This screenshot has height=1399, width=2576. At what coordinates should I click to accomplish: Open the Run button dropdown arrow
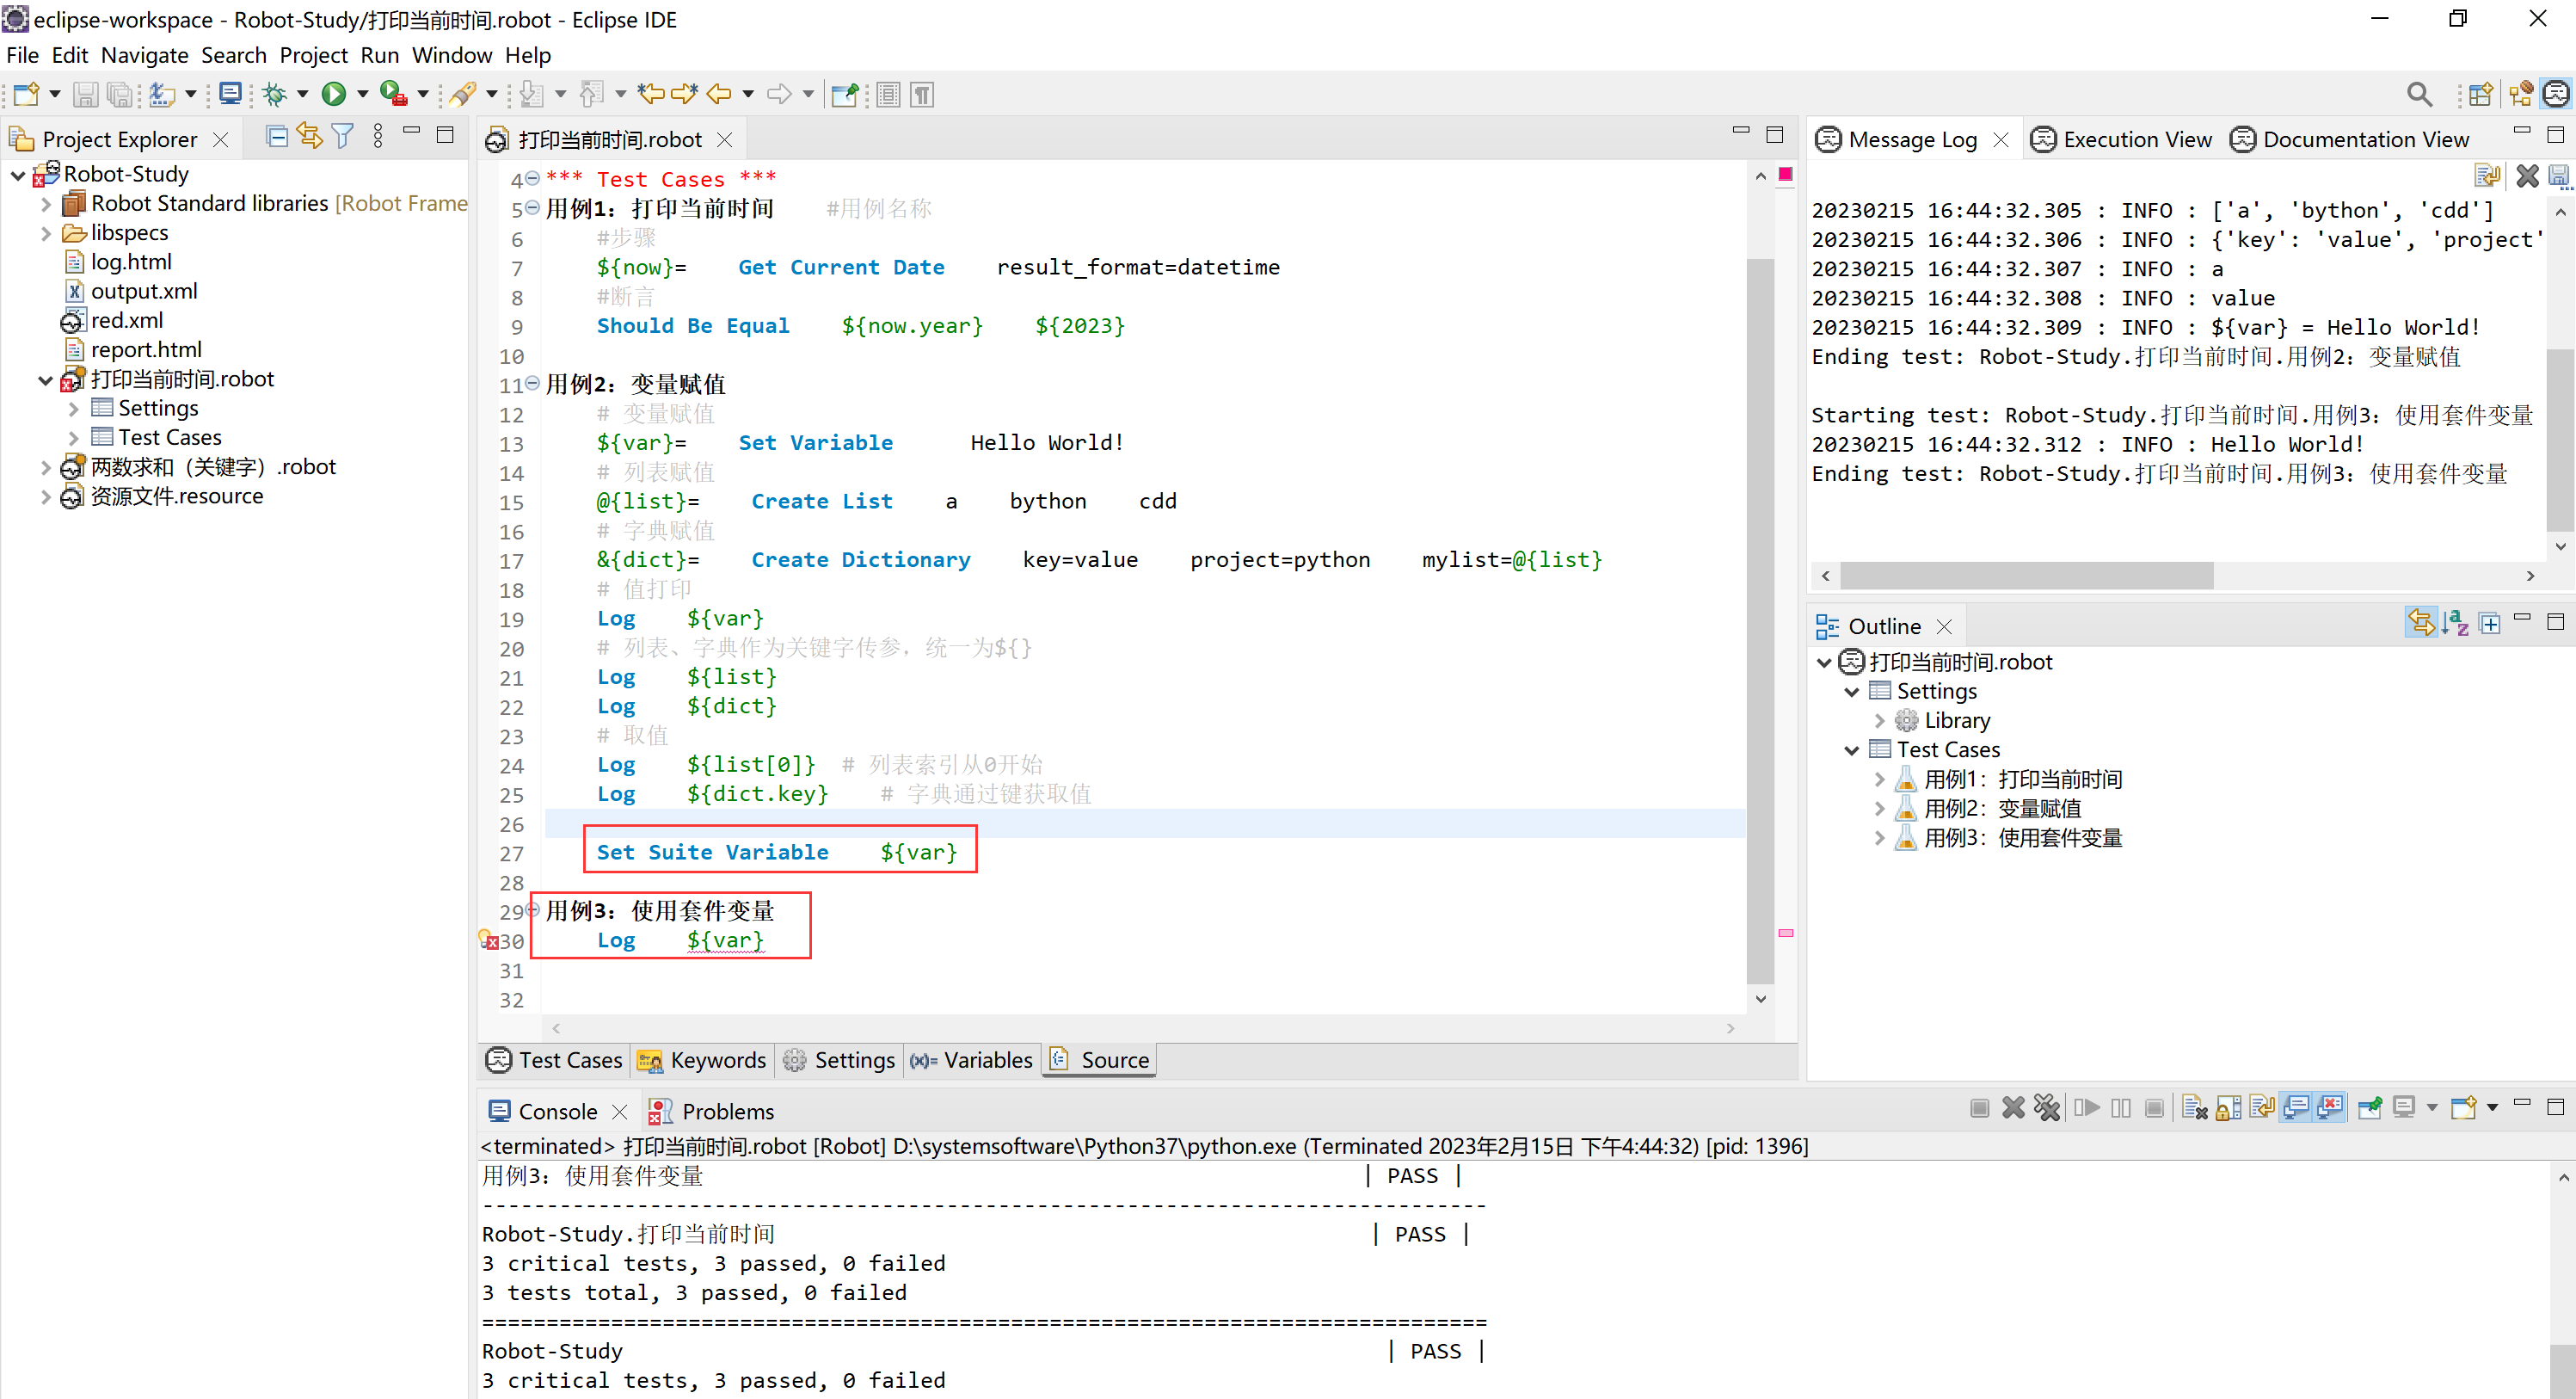pyautogui.click(x=363, y=94)
